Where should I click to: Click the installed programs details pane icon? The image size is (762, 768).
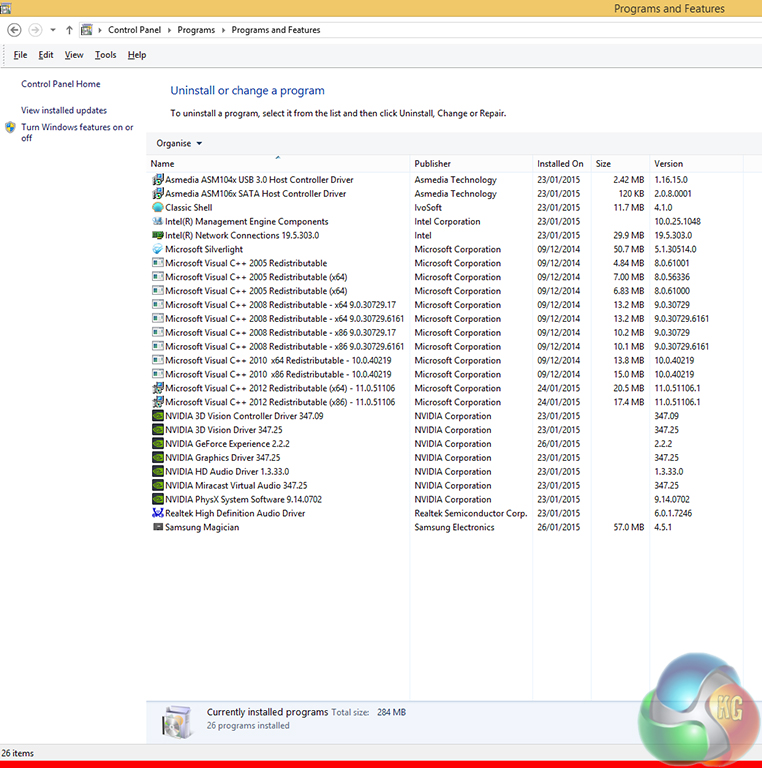[x=177, y=721]
